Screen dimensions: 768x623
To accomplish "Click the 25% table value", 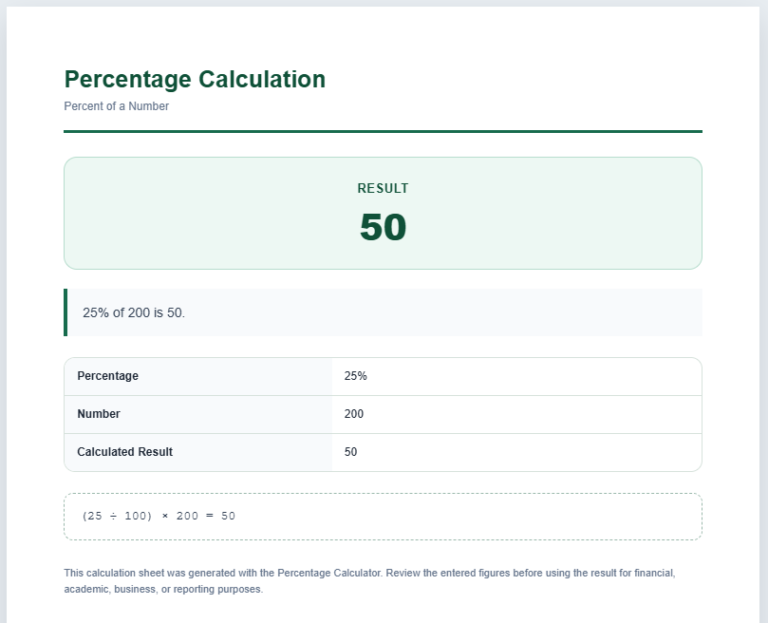I will pos(356,376).
